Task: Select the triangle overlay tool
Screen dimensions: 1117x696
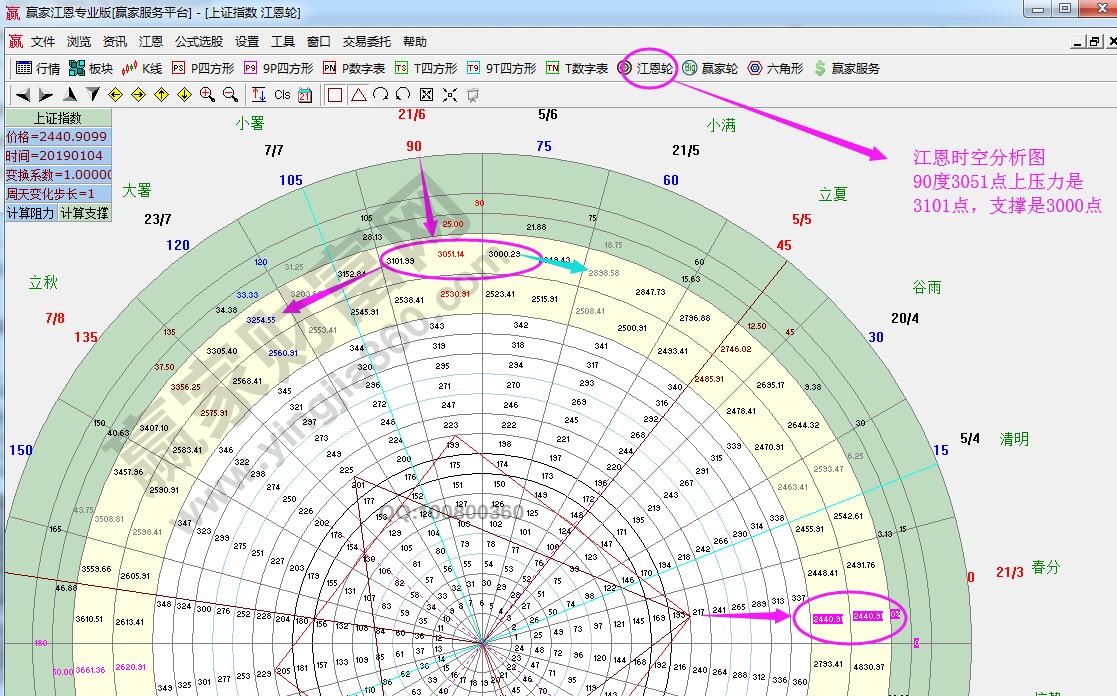Action: 358,95
